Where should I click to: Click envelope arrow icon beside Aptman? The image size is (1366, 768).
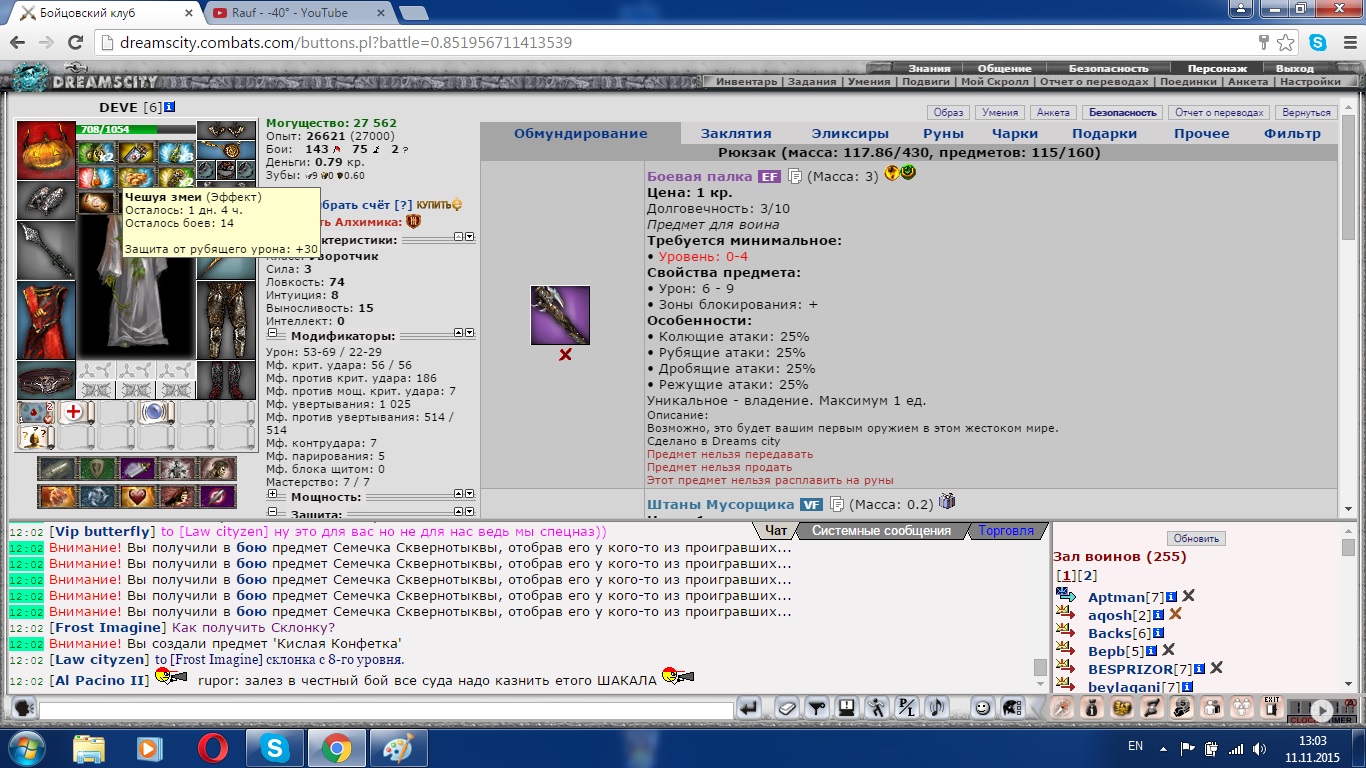coord(1065,596)
